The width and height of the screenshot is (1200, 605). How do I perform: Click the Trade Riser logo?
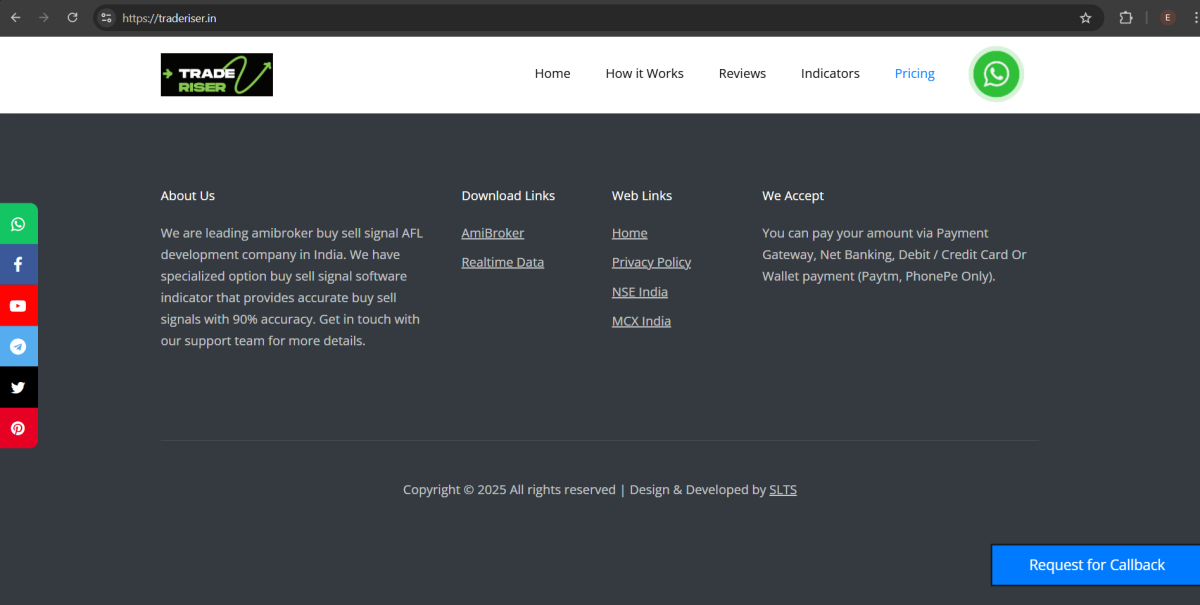coord(216,74)
